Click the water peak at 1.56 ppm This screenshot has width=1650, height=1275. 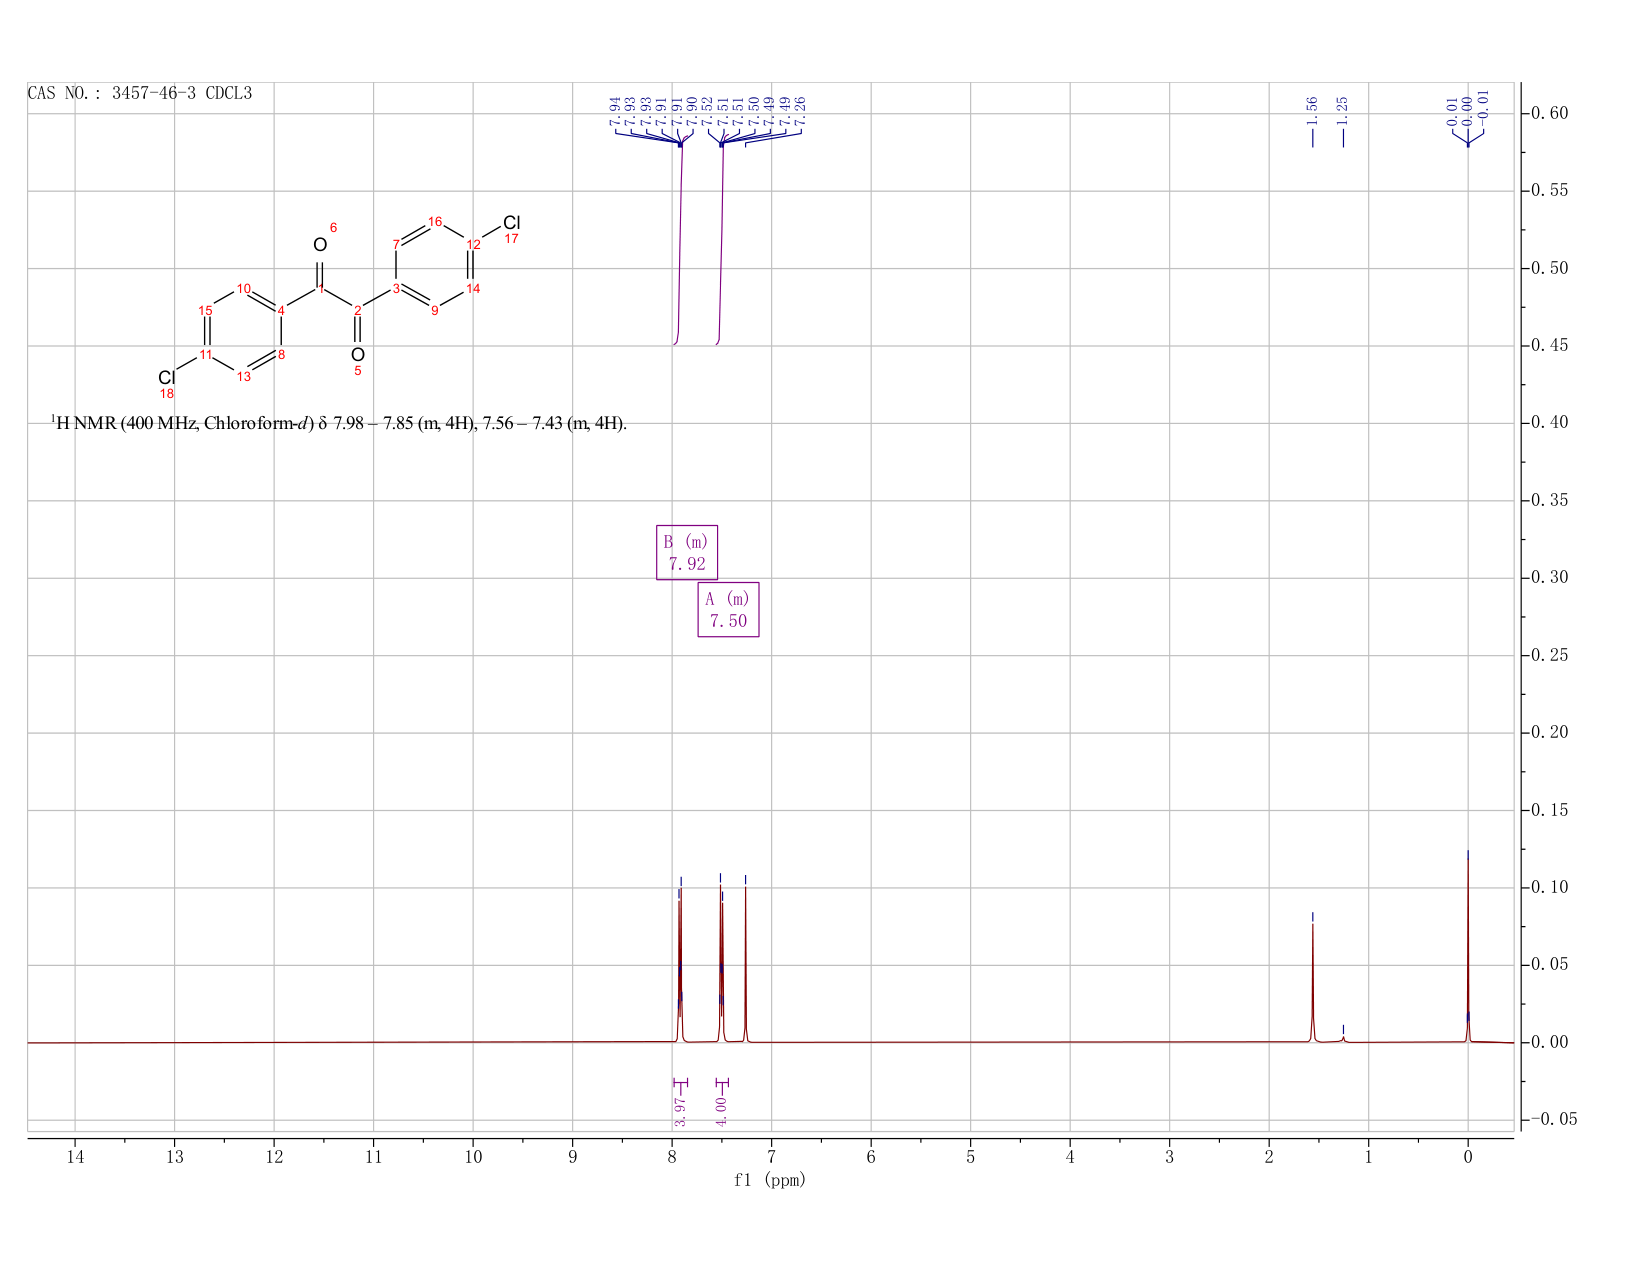(x=1313, y=983)
